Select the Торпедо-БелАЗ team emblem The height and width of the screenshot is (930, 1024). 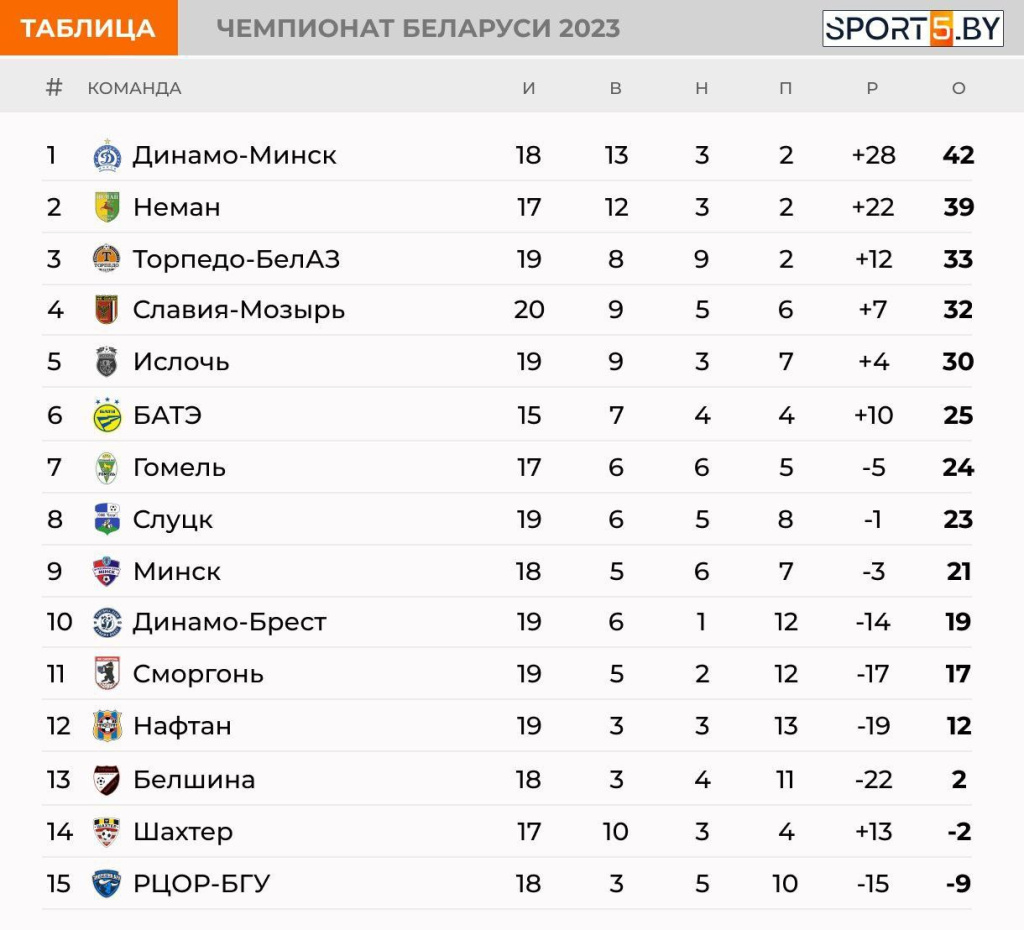click(x=106, y=259)
